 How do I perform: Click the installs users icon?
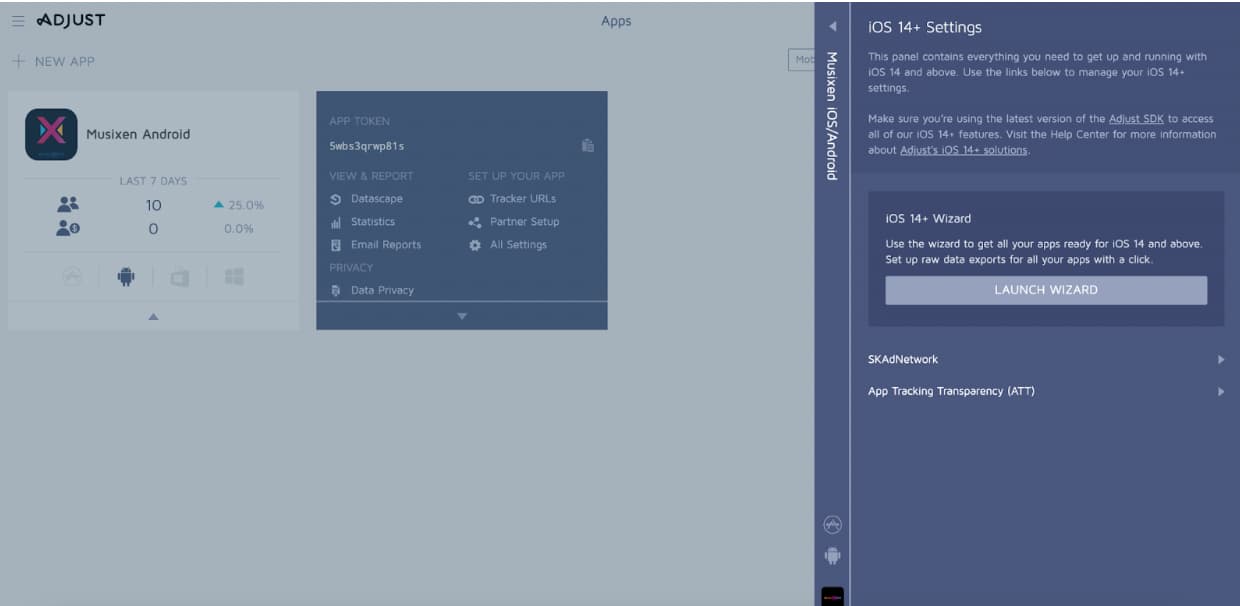click(68, 204)
